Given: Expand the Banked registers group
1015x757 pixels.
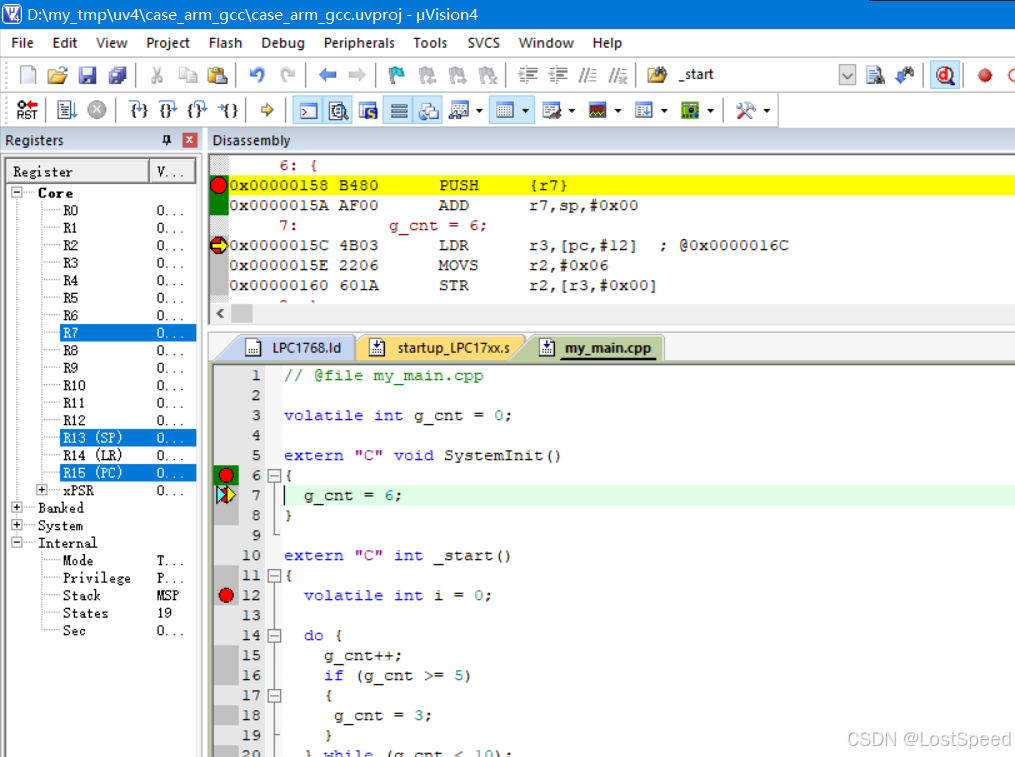Looking at the screenshot, I should pos(17,507).
